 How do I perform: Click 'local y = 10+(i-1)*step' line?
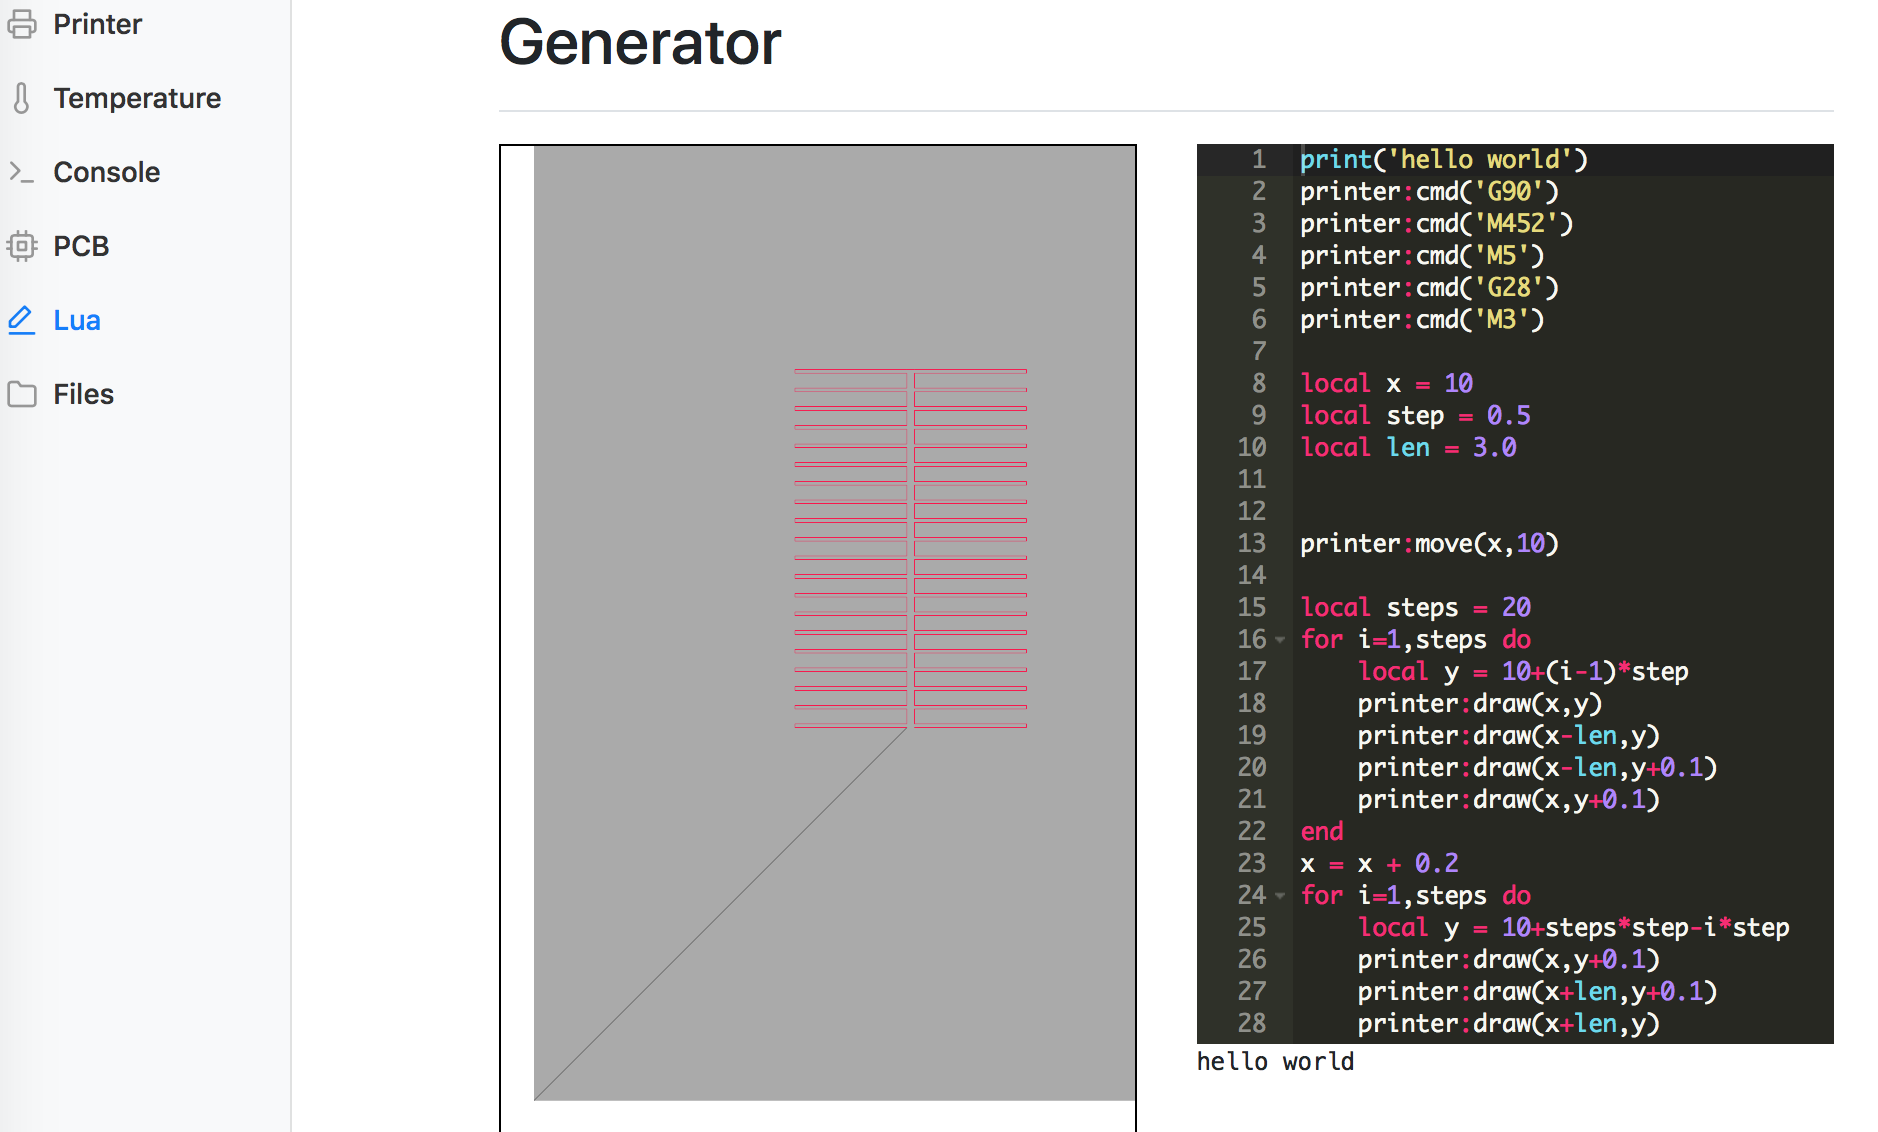coord(1523,672)
